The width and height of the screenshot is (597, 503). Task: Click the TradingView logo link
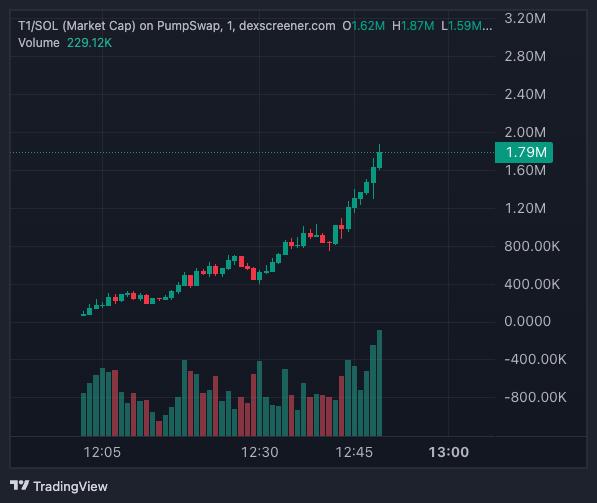59,486
